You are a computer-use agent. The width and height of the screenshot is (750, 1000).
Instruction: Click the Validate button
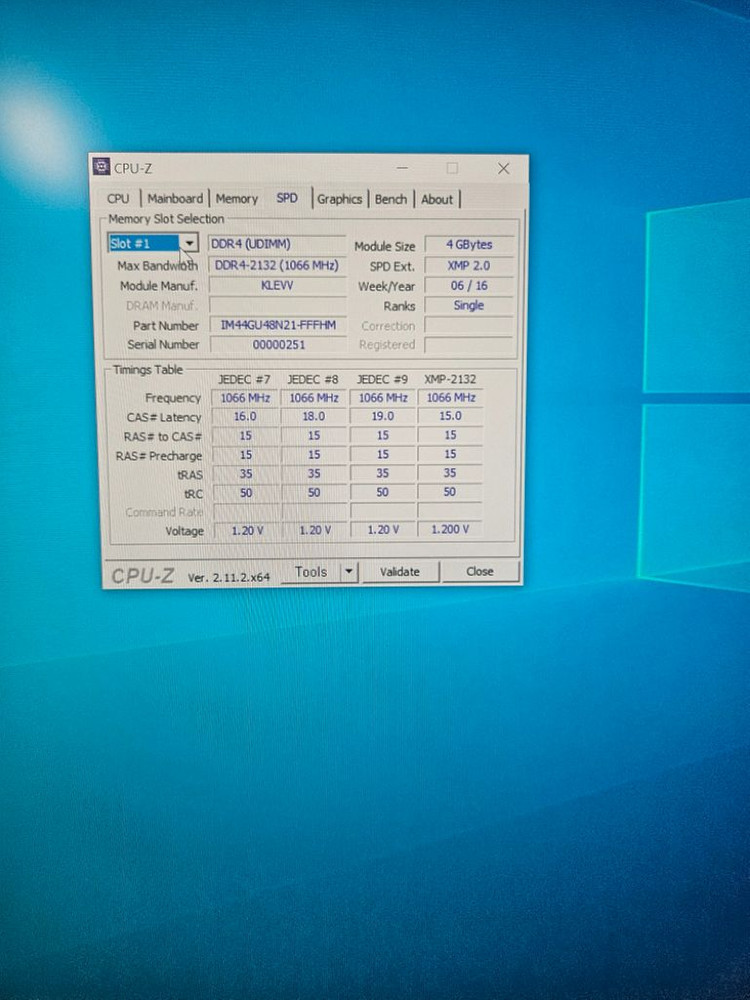tap(400, 572)
